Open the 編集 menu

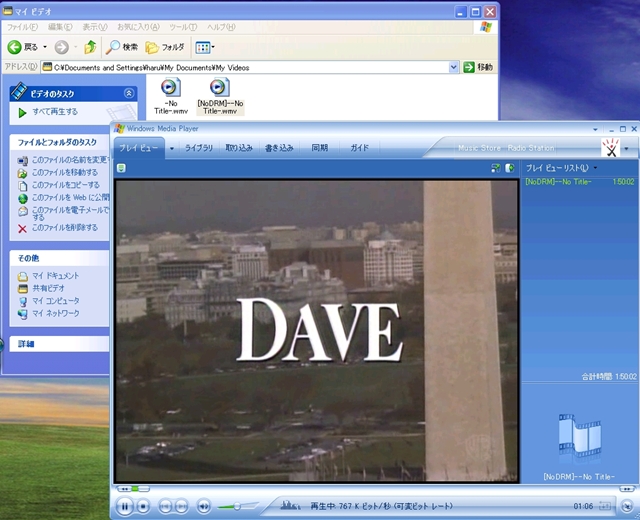click(x=60, y=27)
